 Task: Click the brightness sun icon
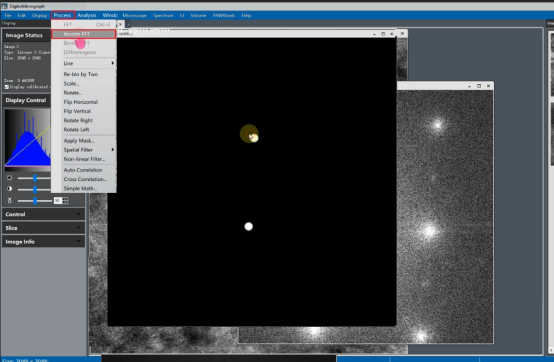pyautogui.click(x=10, y=178)
